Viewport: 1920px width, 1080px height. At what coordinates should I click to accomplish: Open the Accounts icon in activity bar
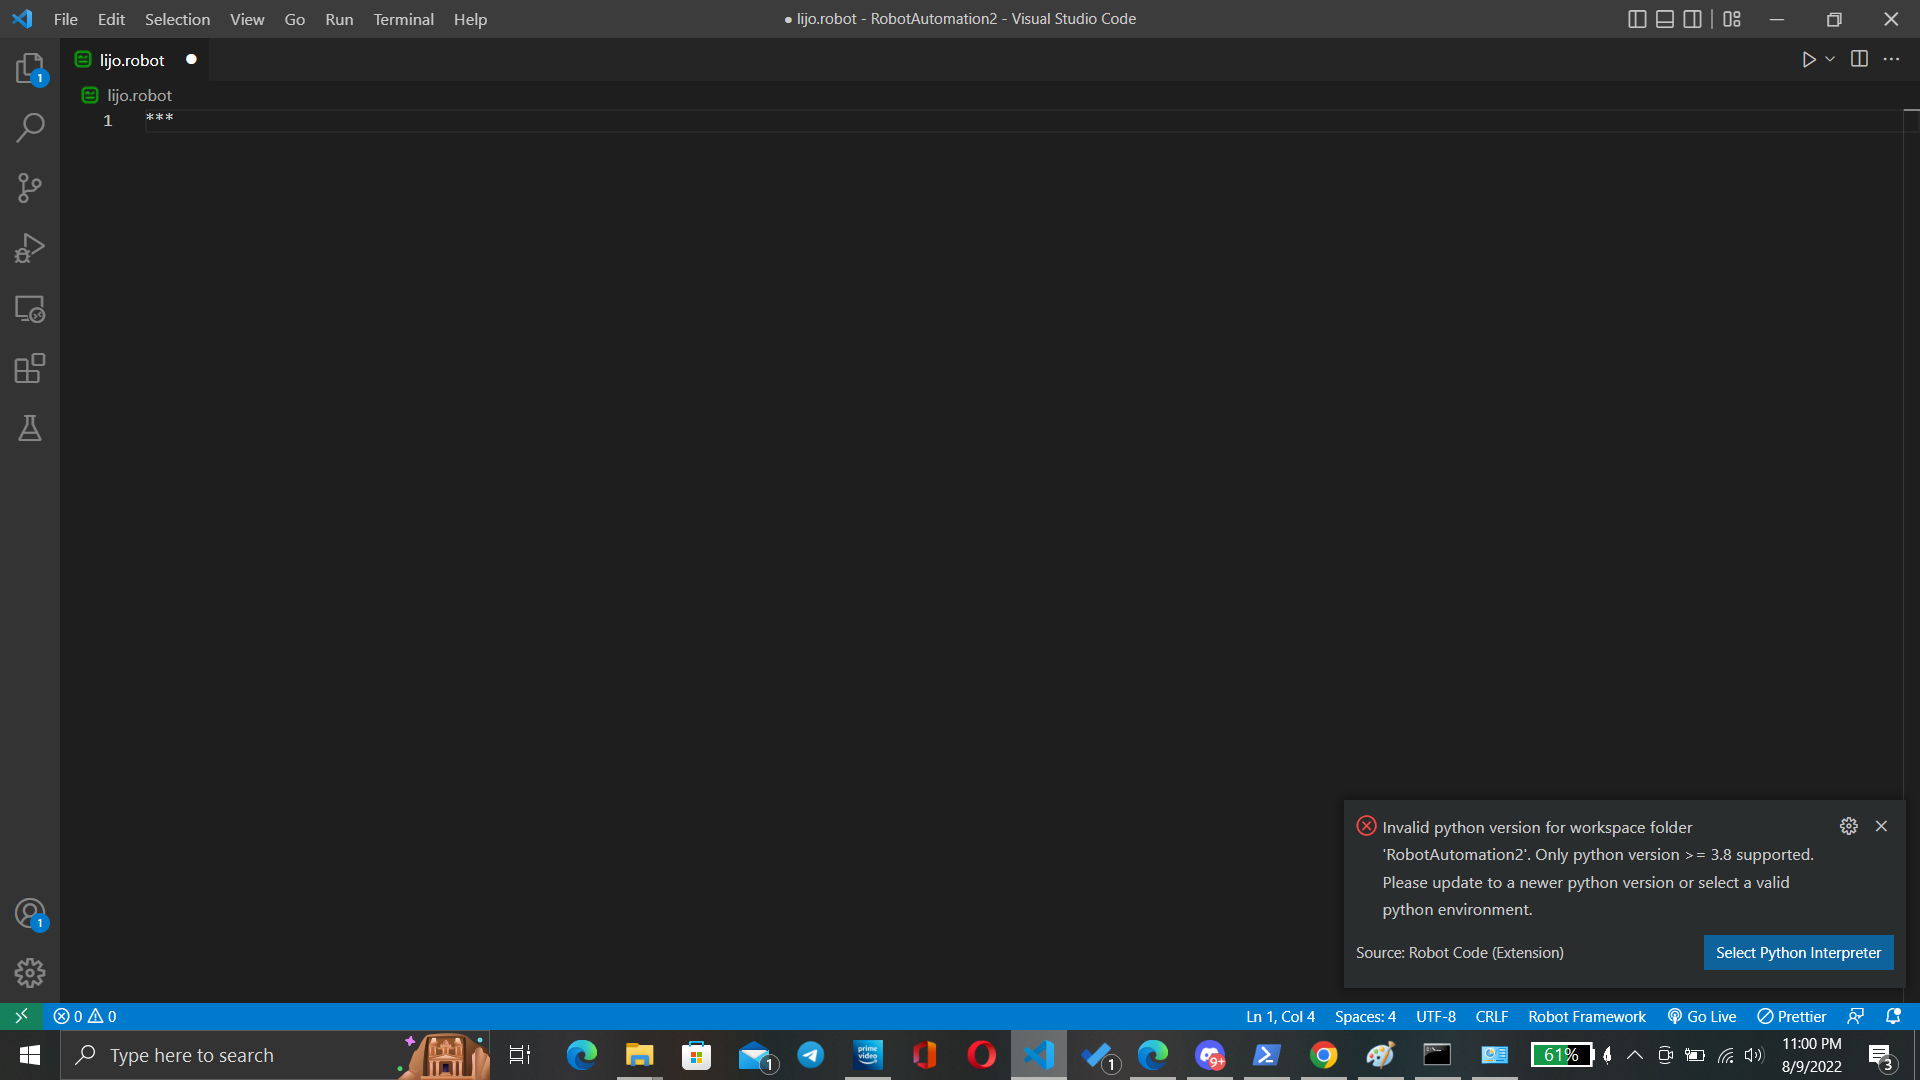coord(30,912)
